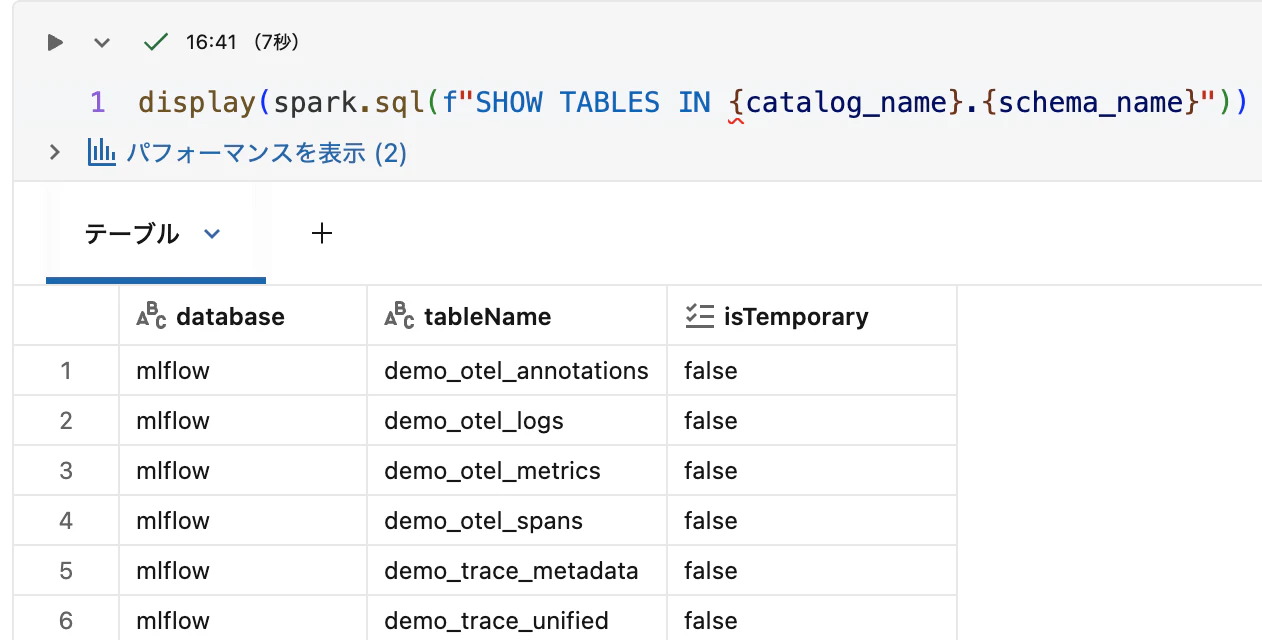Screen dimensions: 1262x640
Task: Sort by the tableName column header
Action: [x=487, y=315]
